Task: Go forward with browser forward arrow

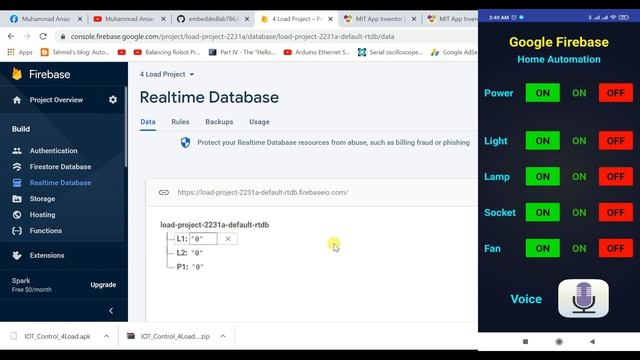Action: point(27,36)
